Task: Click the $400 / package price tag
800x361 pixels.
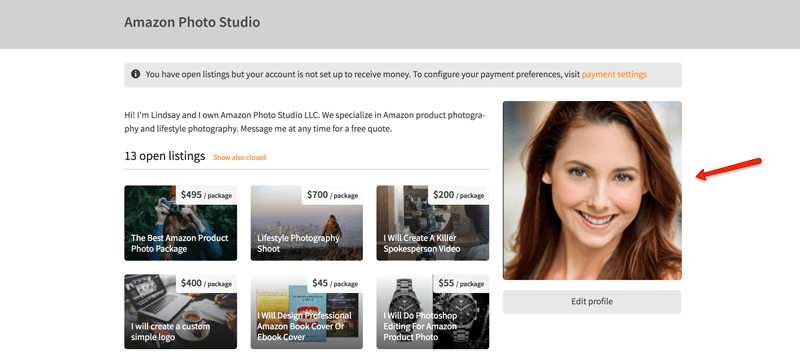Action: (x=206, y=283)
